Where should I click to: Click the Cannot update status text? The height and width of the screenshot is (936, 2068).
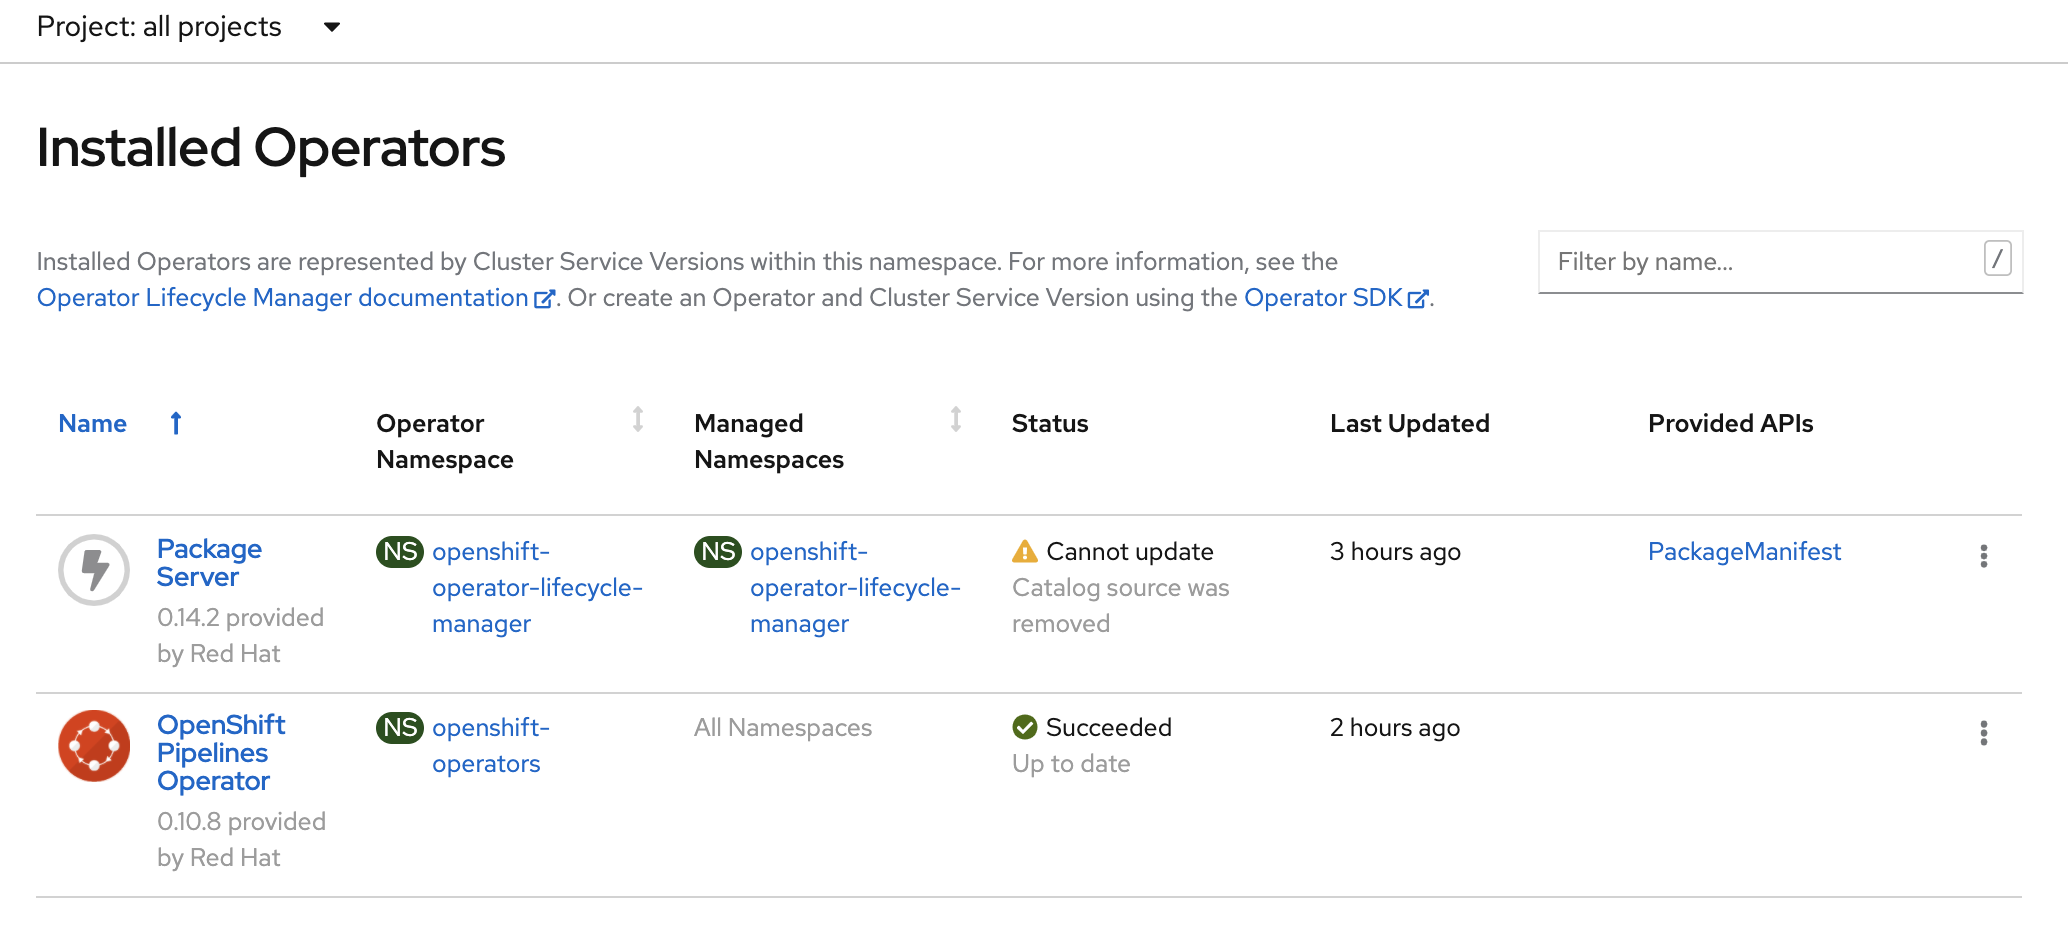1130,551
